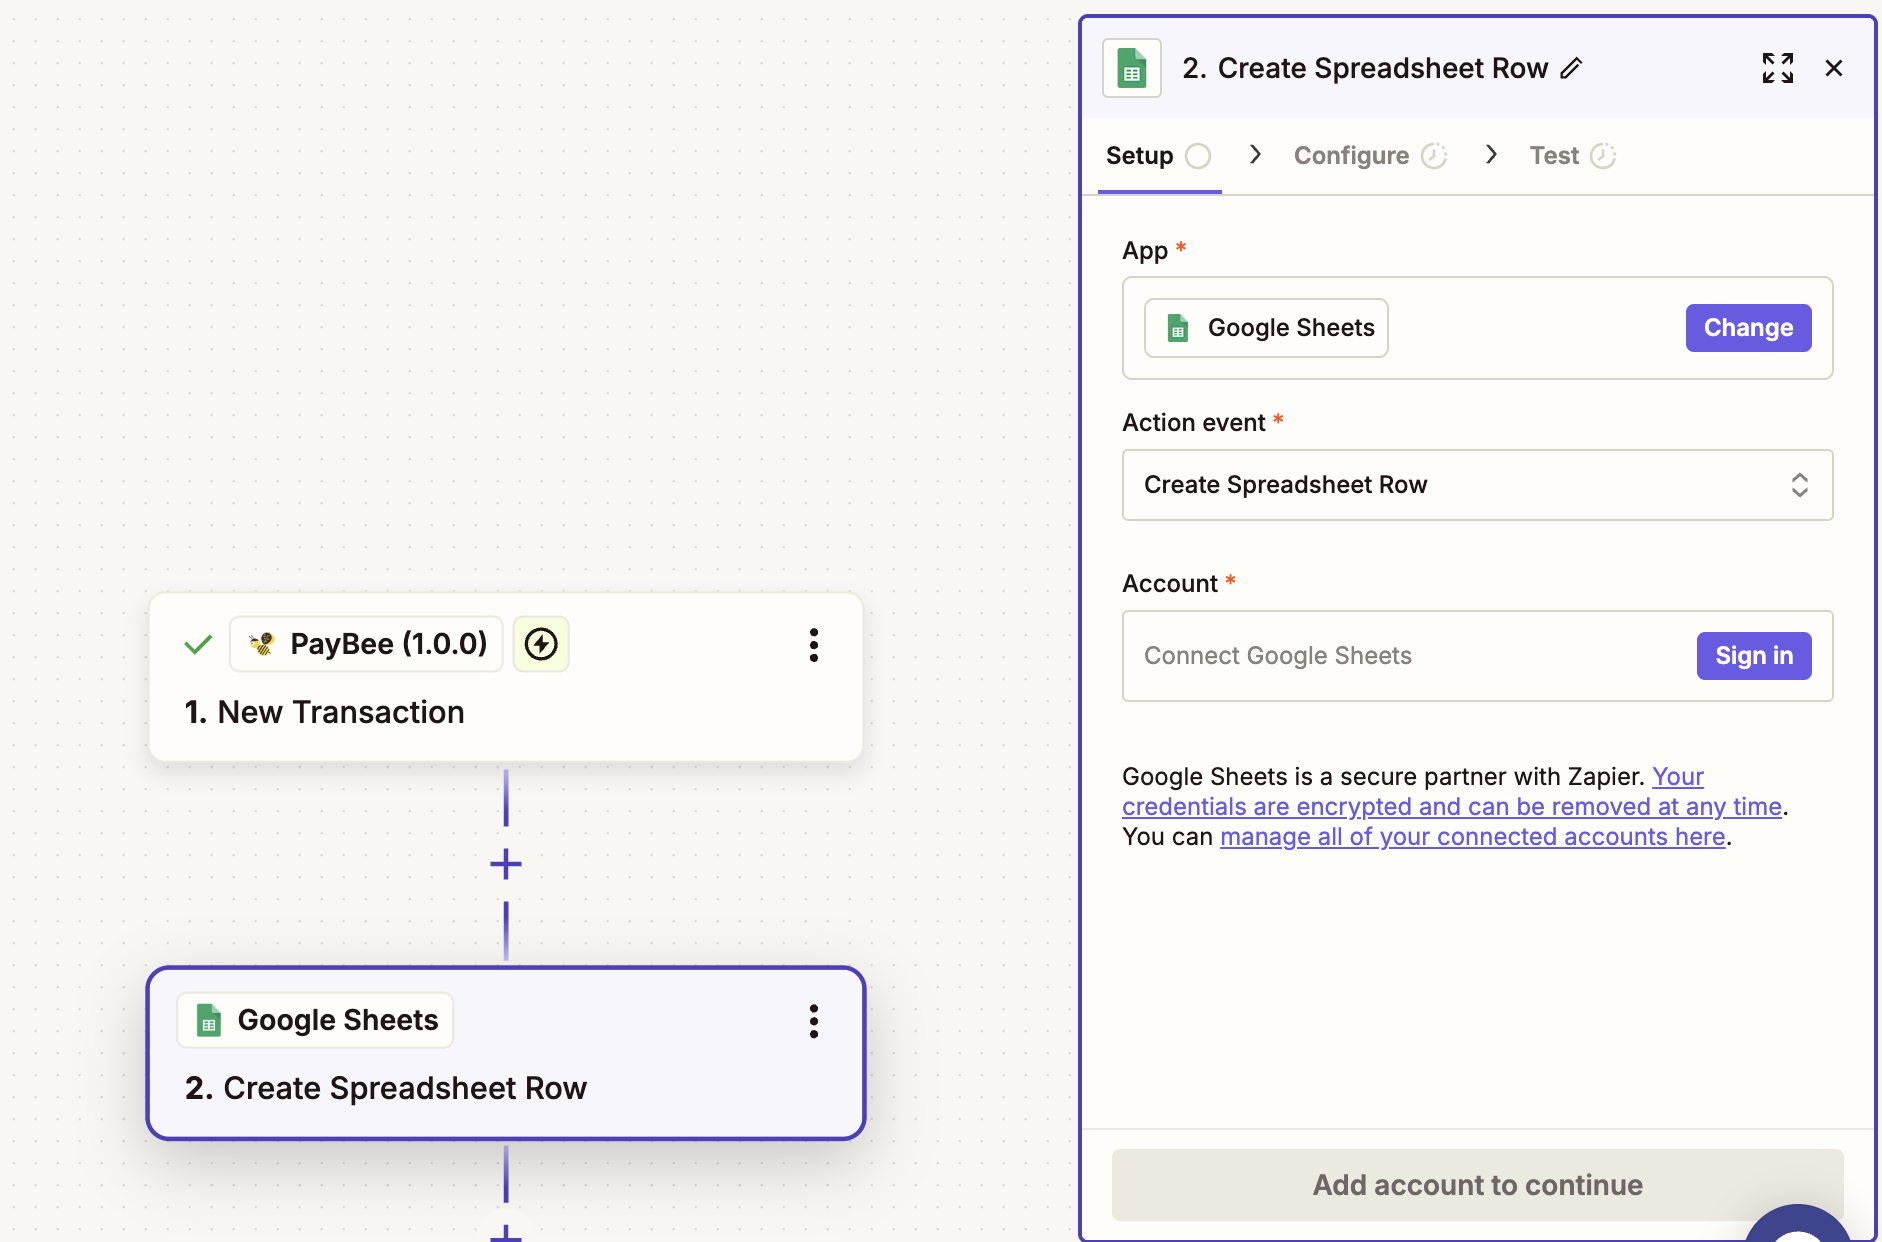Expand the step editor panel to fullscreen
Screen dimensions: 1882x1242
point(1777,68)
